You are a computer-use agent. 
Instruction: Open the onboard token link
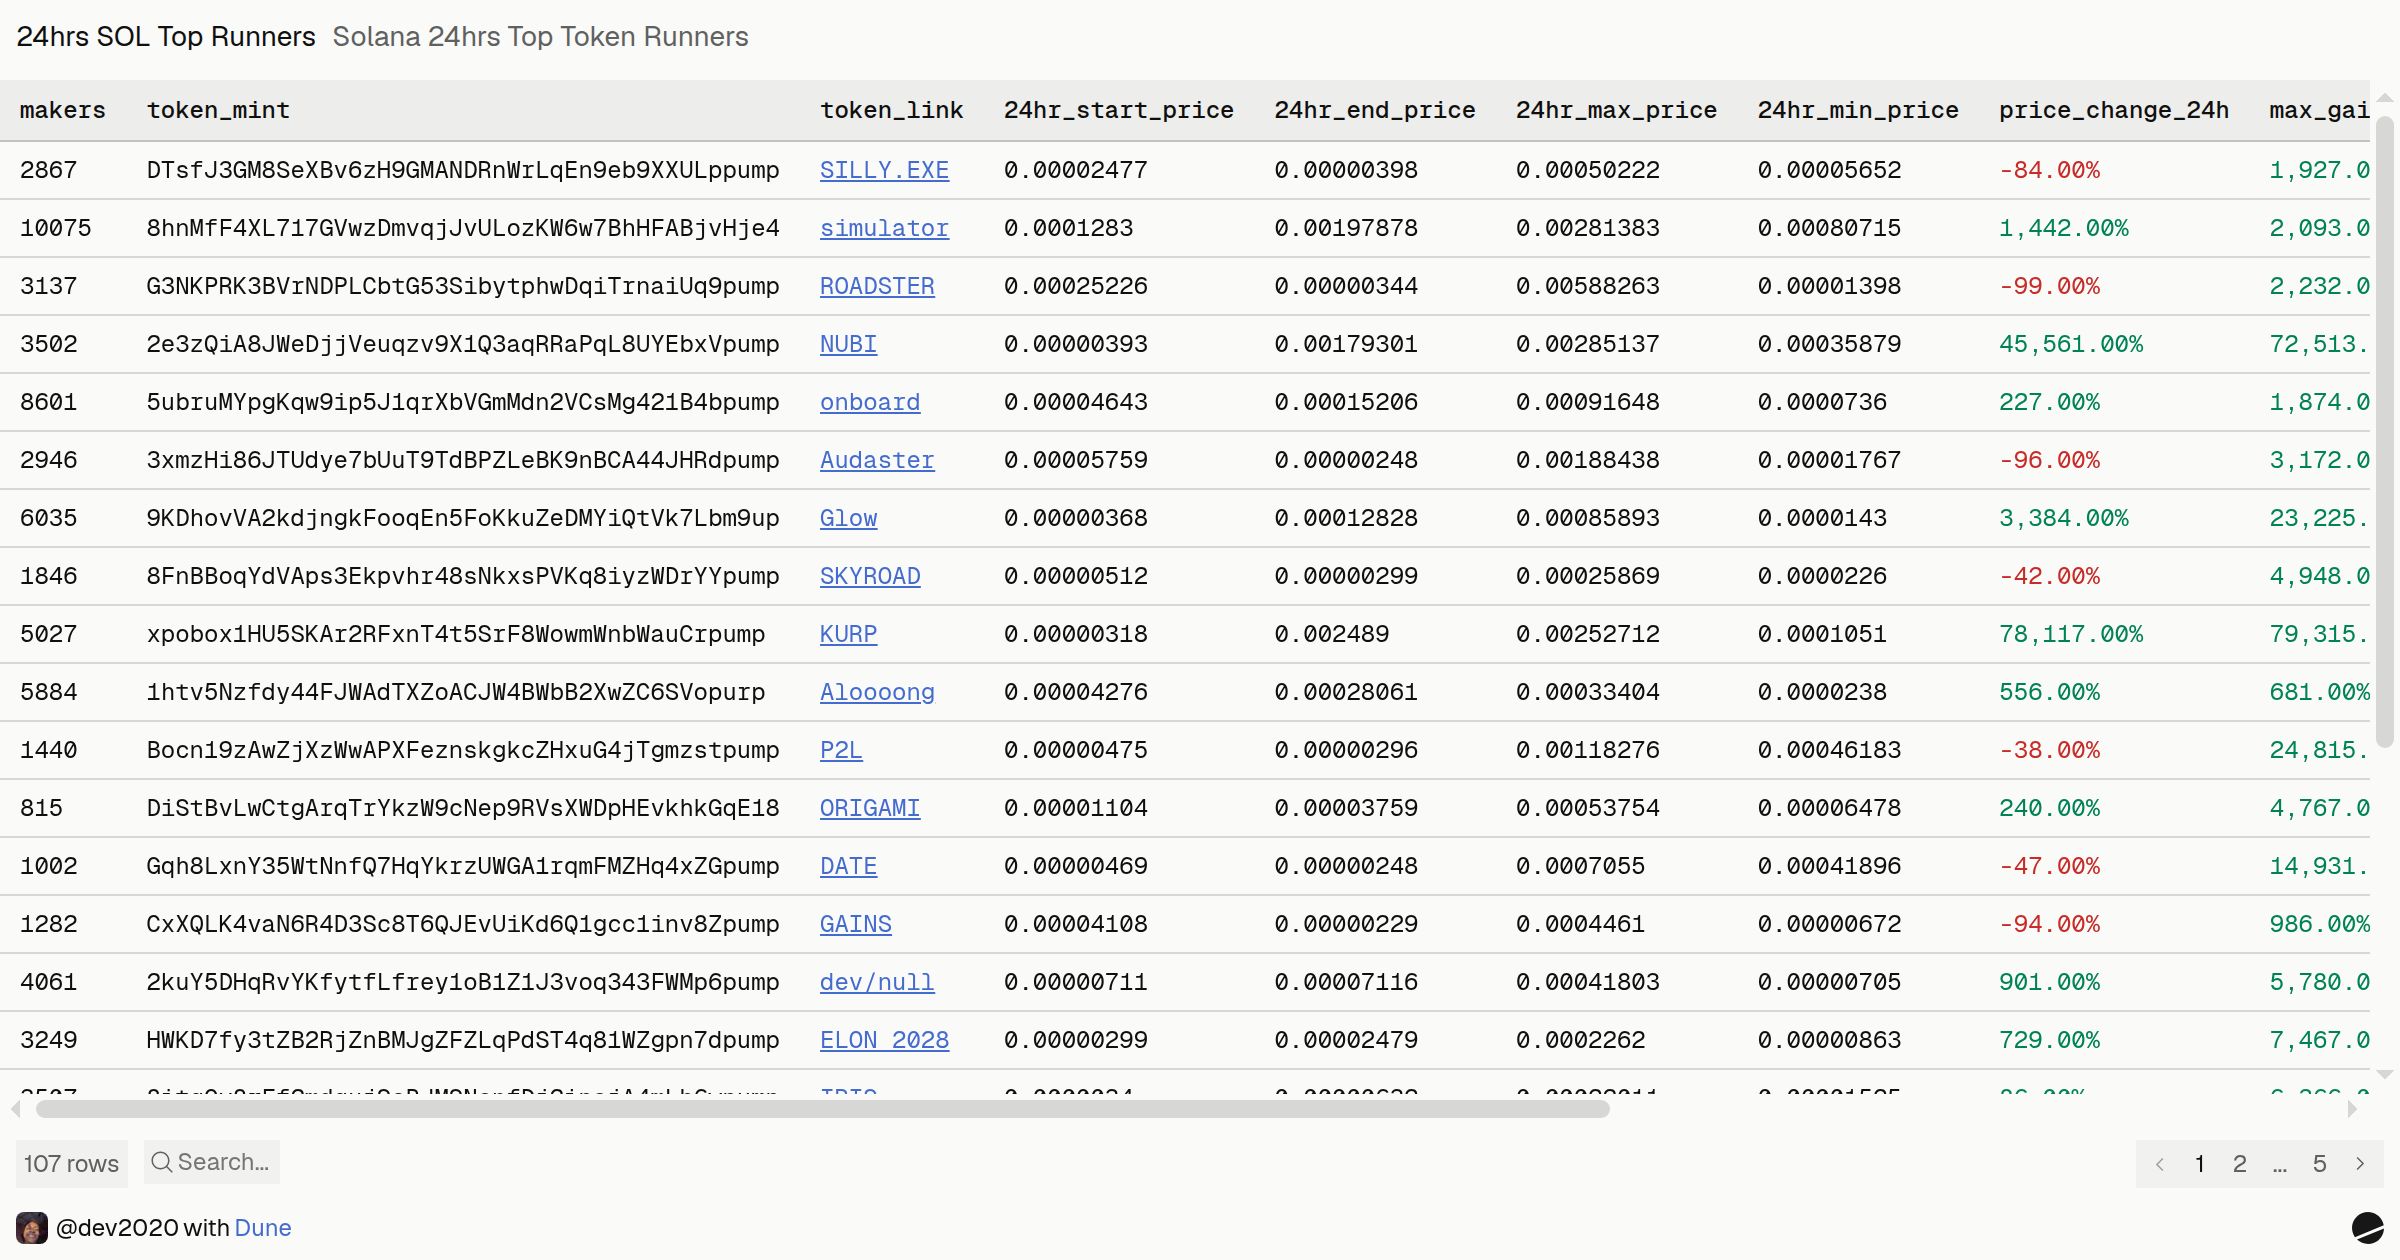click(x=870, y=402)
